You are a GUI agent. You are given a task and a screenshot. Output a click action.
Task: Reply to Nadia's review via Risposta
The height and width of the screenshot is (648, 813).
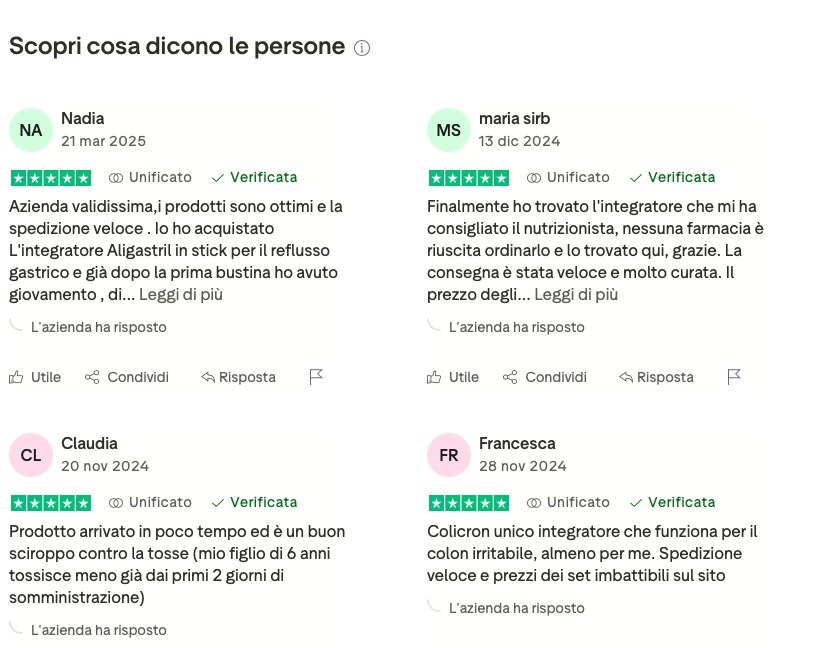pos(239,377)
